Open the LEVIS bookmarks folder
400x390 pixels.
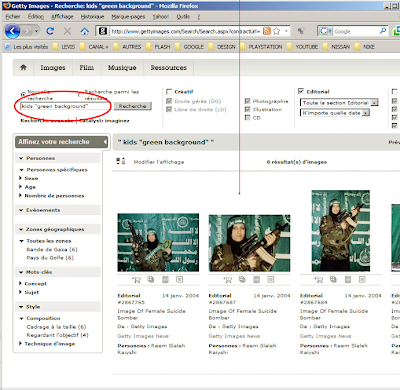(64, 47)
